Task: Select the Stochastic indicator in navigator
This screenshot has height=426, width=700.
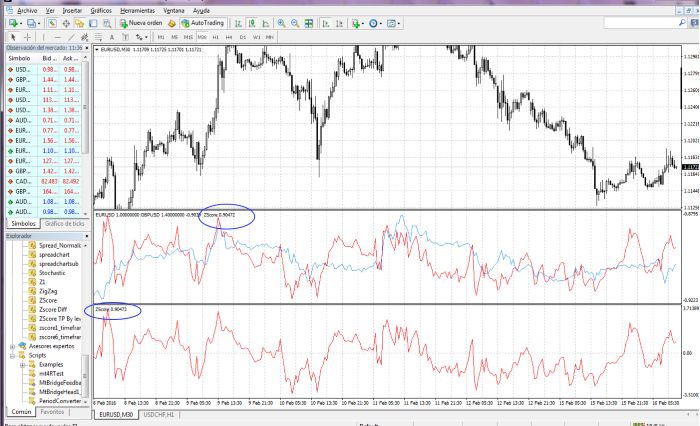Action: click(56, 272)
